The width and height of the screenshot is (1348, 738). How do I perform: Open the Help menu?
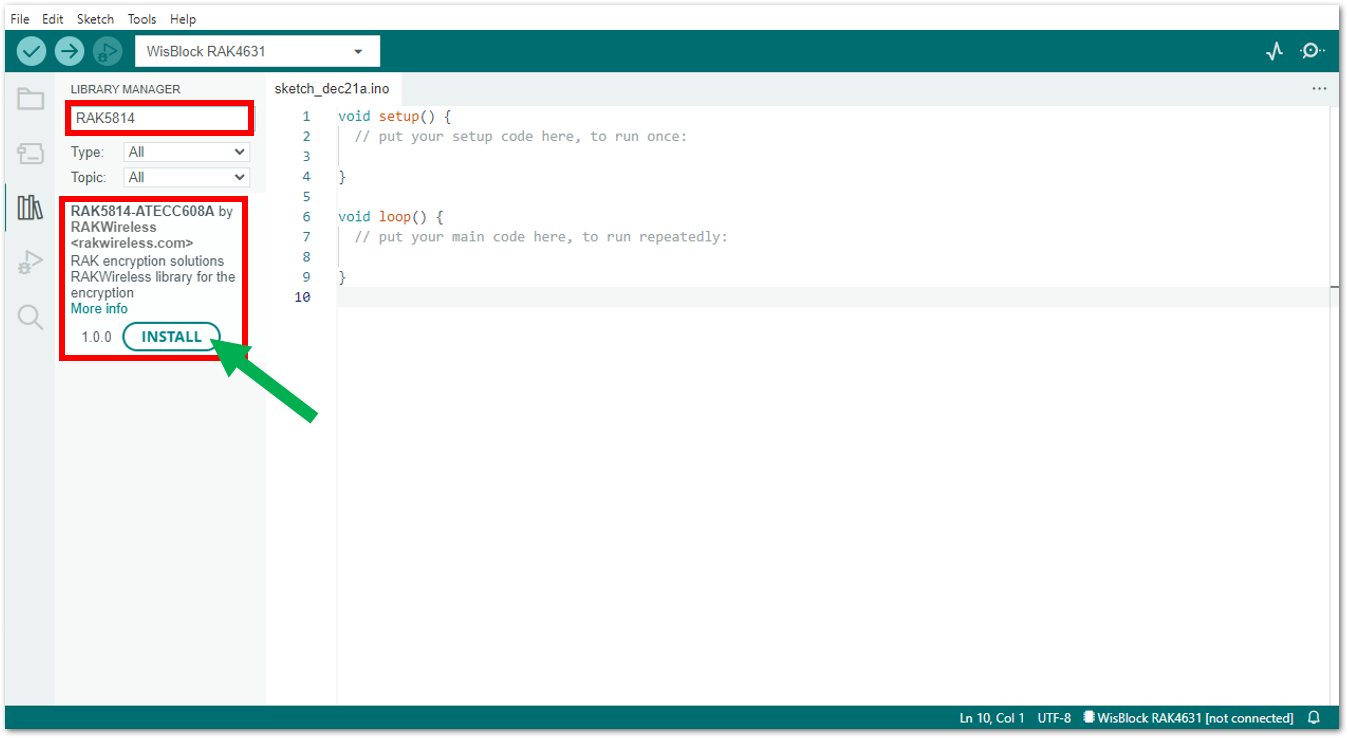[183, 19]
